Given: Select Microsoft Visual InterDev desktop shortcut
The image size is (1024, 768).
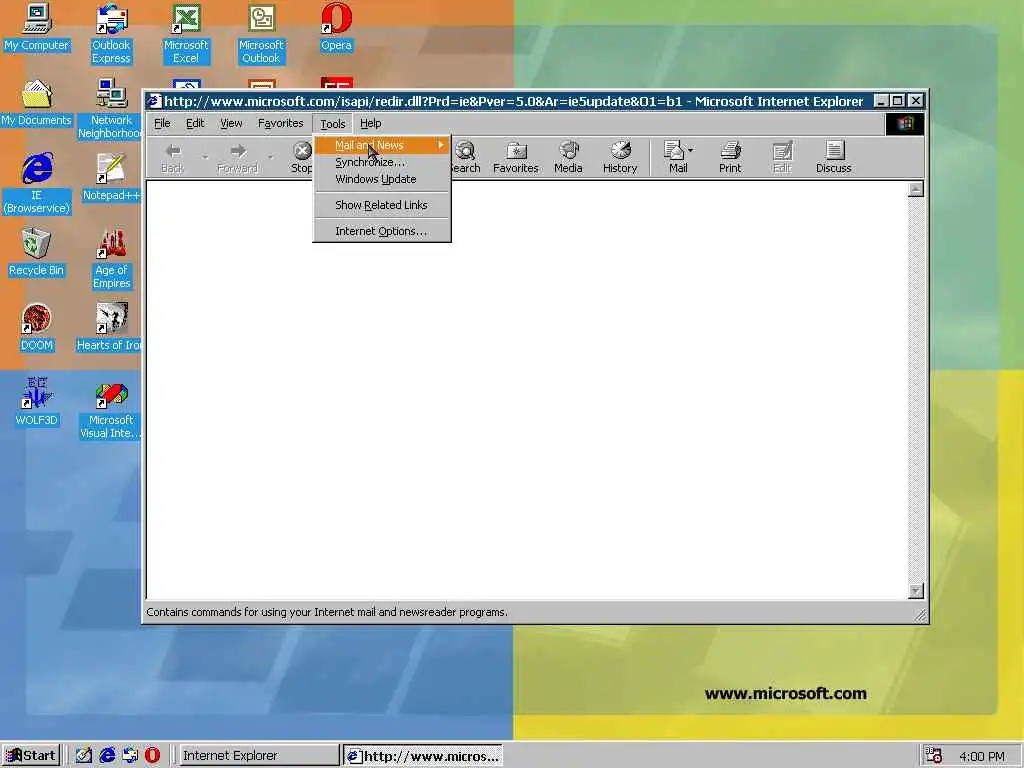Looking at the screenshot, I should tap(111, 409).
